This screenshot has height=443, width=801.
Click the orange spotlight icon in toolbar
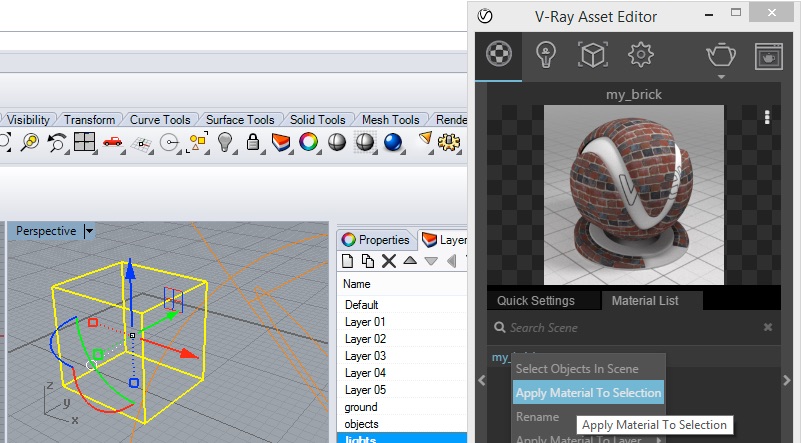pos(425,139)
